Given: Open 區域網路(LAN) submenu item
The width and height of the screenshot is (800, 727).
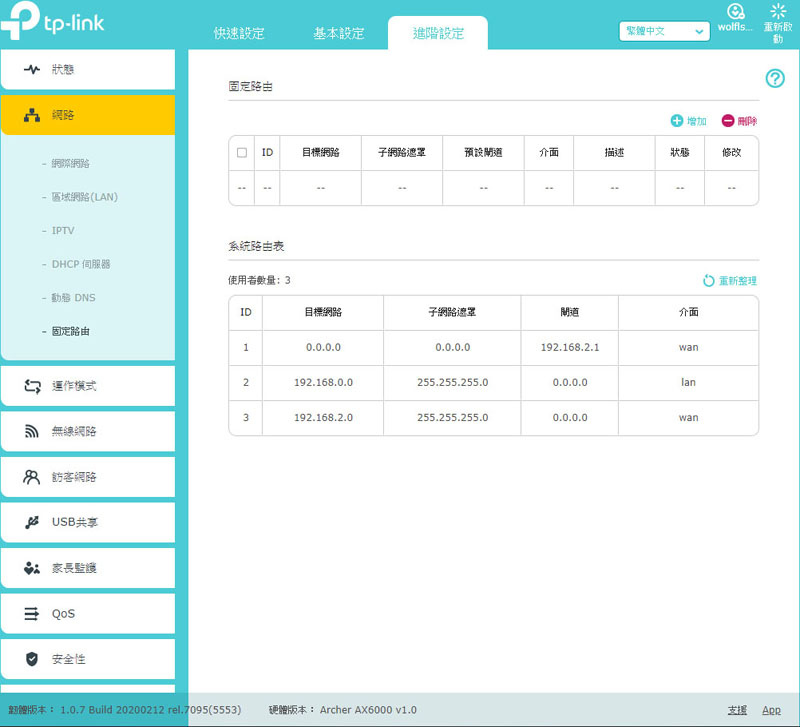Looking at the screenshot, I should pos(85,197).
